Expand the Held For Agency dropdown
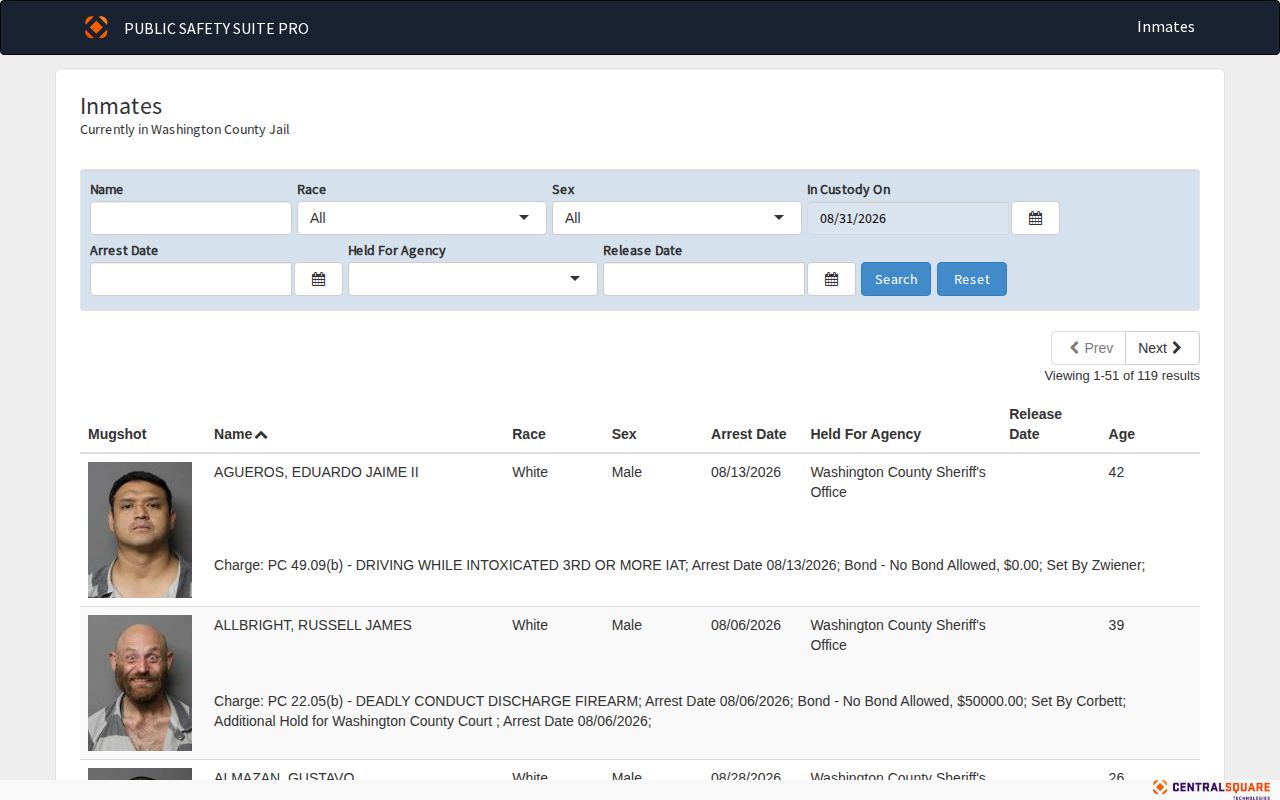Image resolution: width=1280 pixels, height=800 pixels. point(472,279)
